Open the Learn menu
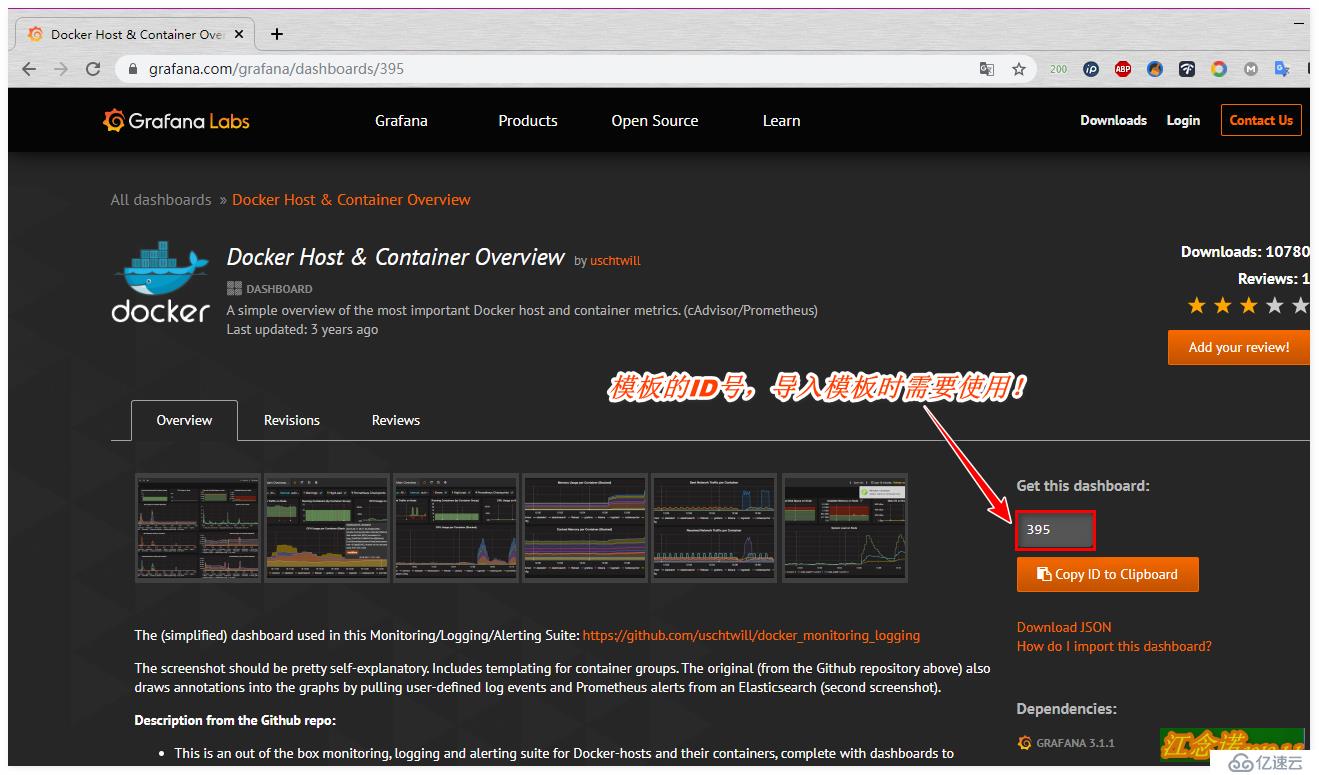 click(x=781, y=121)
